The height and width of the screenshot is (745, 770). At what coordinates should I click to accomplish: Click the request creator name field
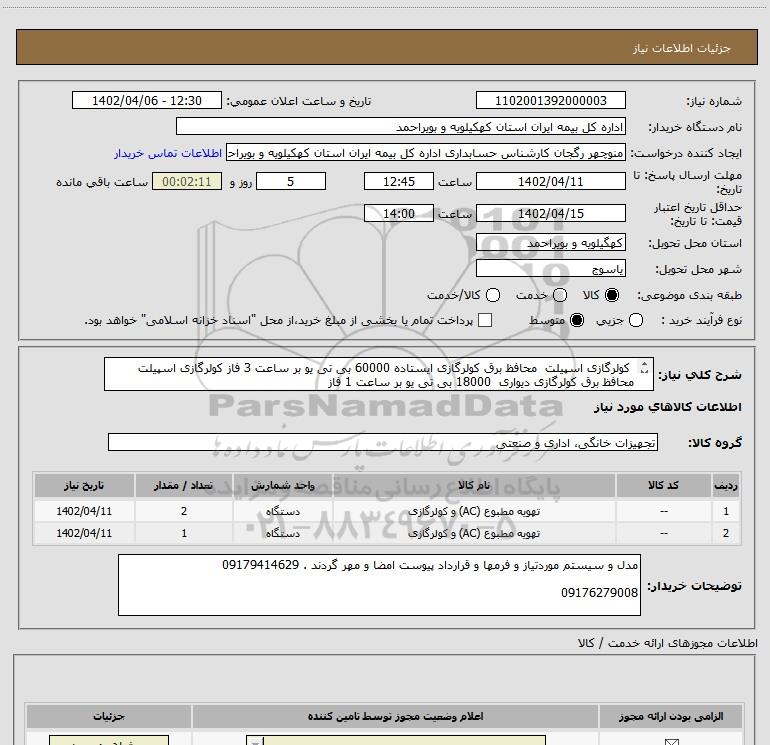426,153
